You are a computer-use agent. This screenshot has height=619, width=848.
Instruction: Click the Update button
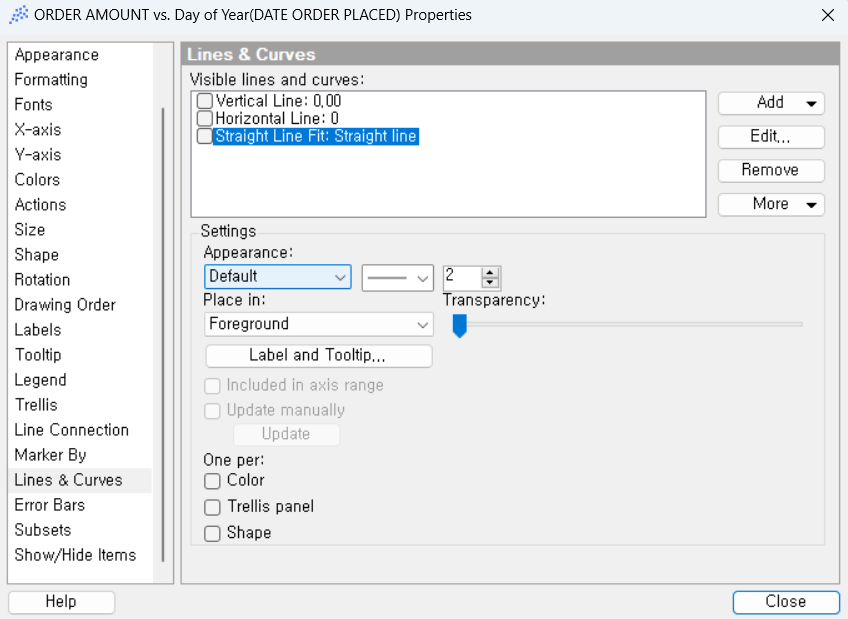click(x=286, y=434)
